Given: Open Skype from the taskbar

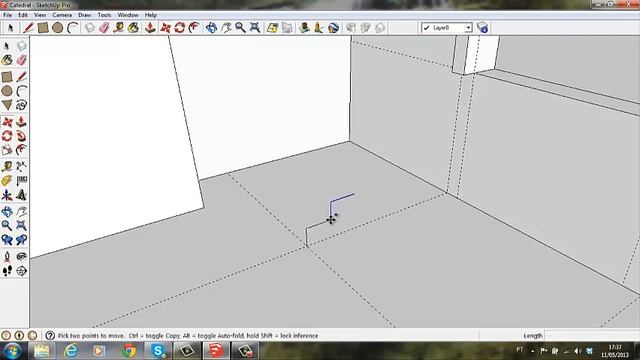Looking at the screenshot, I should pos(158,351).
